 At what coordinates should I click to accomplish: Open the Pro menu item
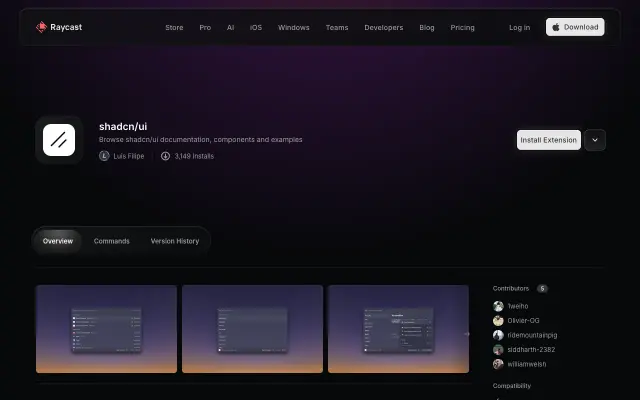pos(205,28)
